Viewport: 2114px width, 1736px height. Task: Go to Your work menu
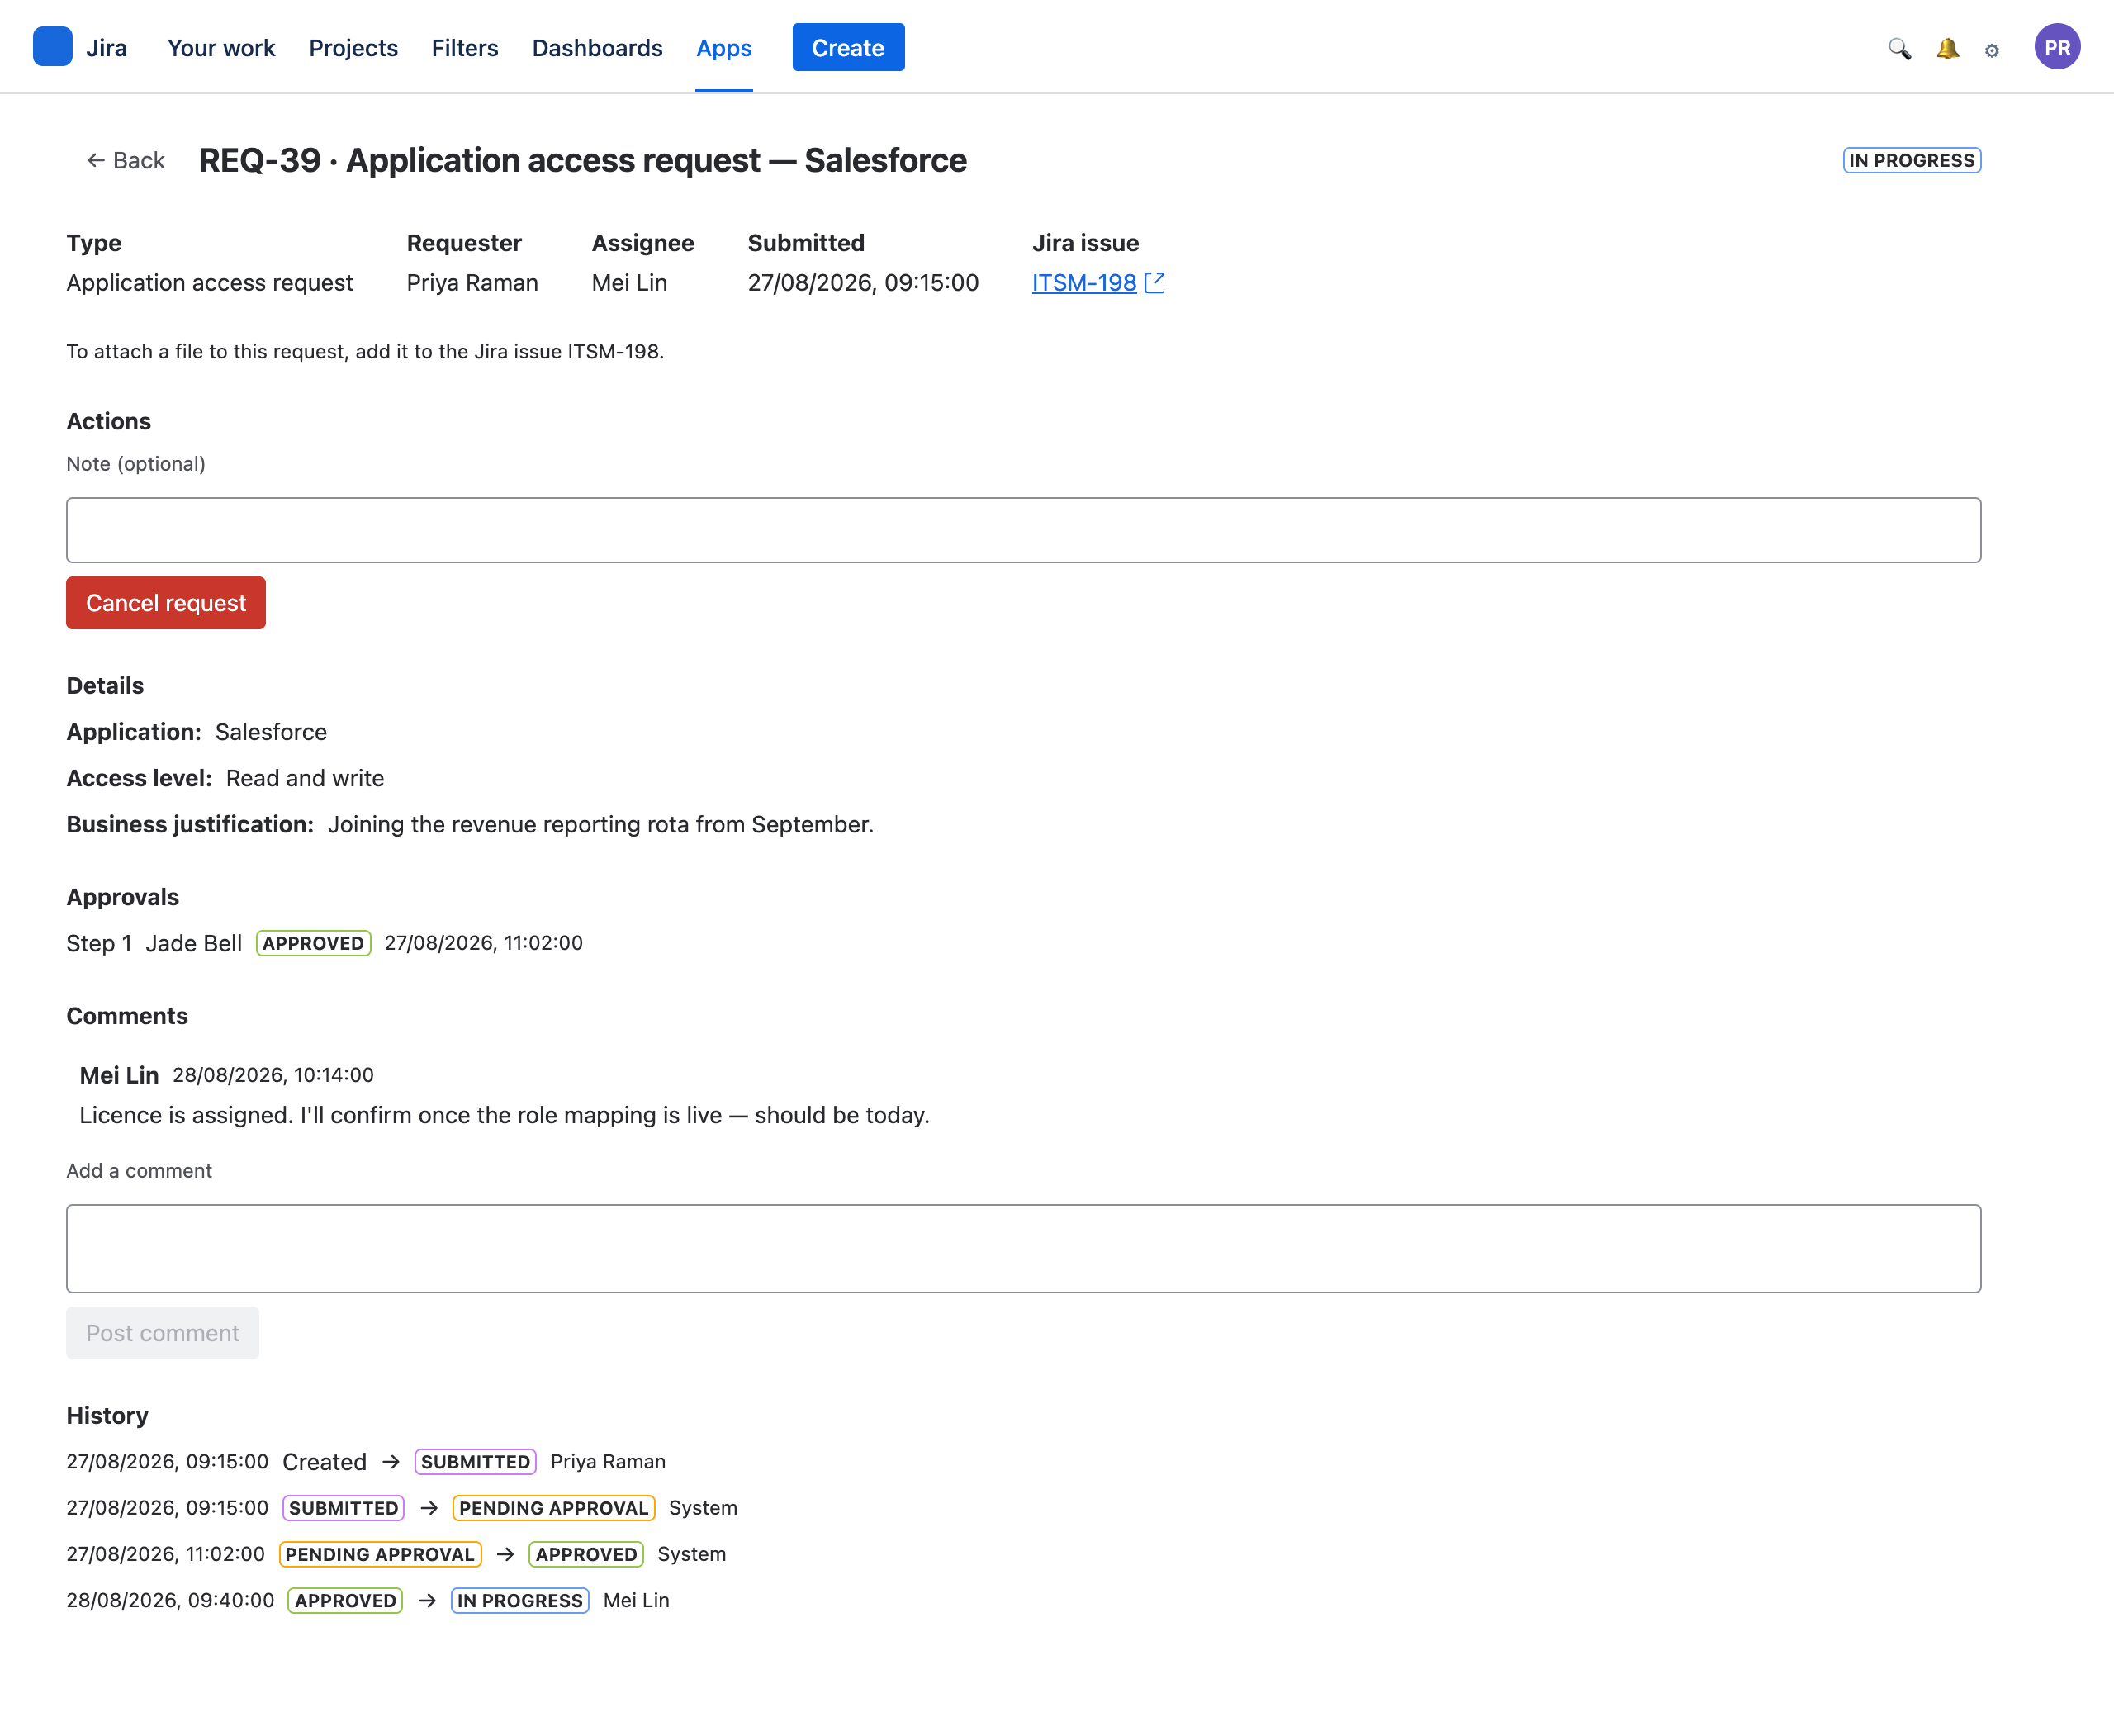pyautogui.click(x=221, y=48)
